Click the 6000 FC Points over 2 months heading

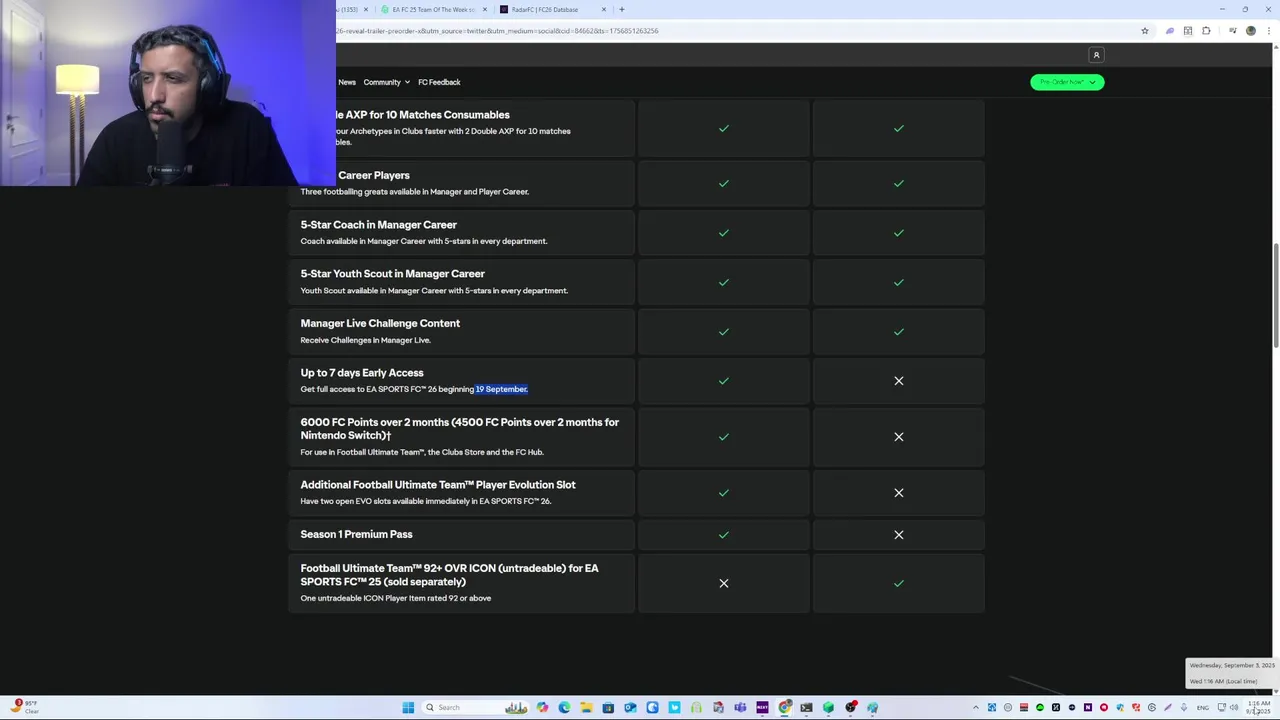(x=460, y=428)
